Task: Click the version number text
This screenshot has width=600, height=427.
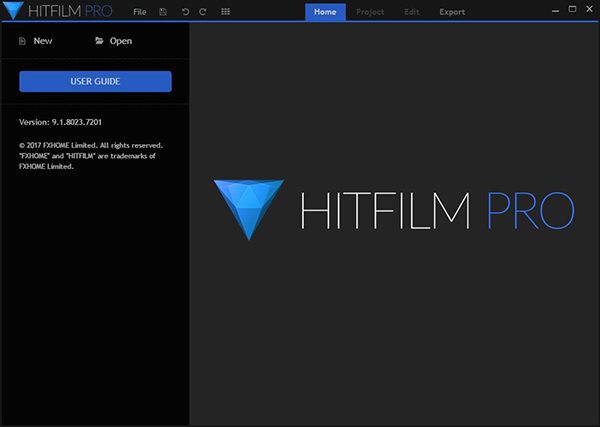Action: point(60,122)
